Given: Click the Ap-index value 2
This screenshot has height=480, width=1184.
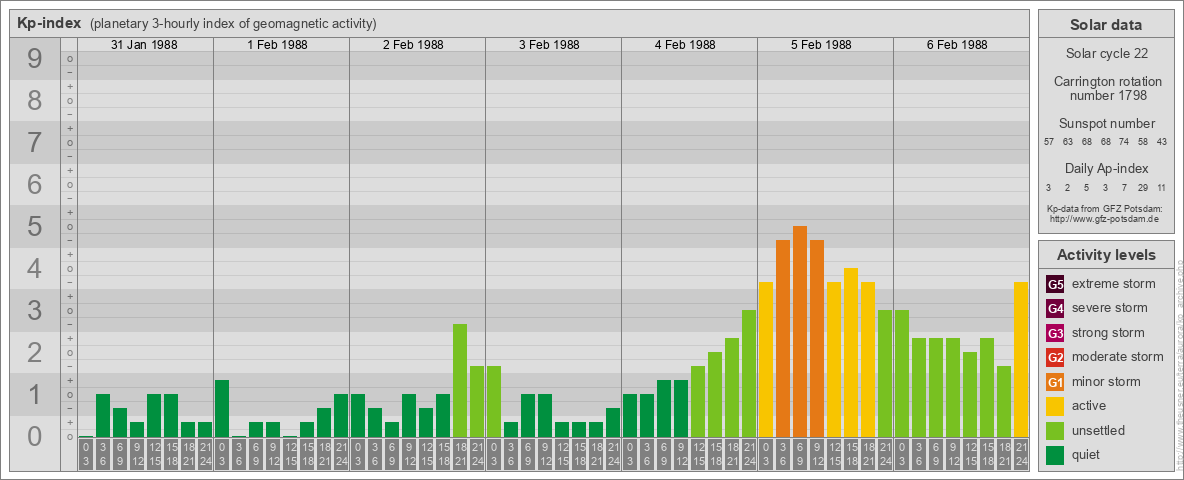Looking at the screenshot, I should click(1068, 188).
